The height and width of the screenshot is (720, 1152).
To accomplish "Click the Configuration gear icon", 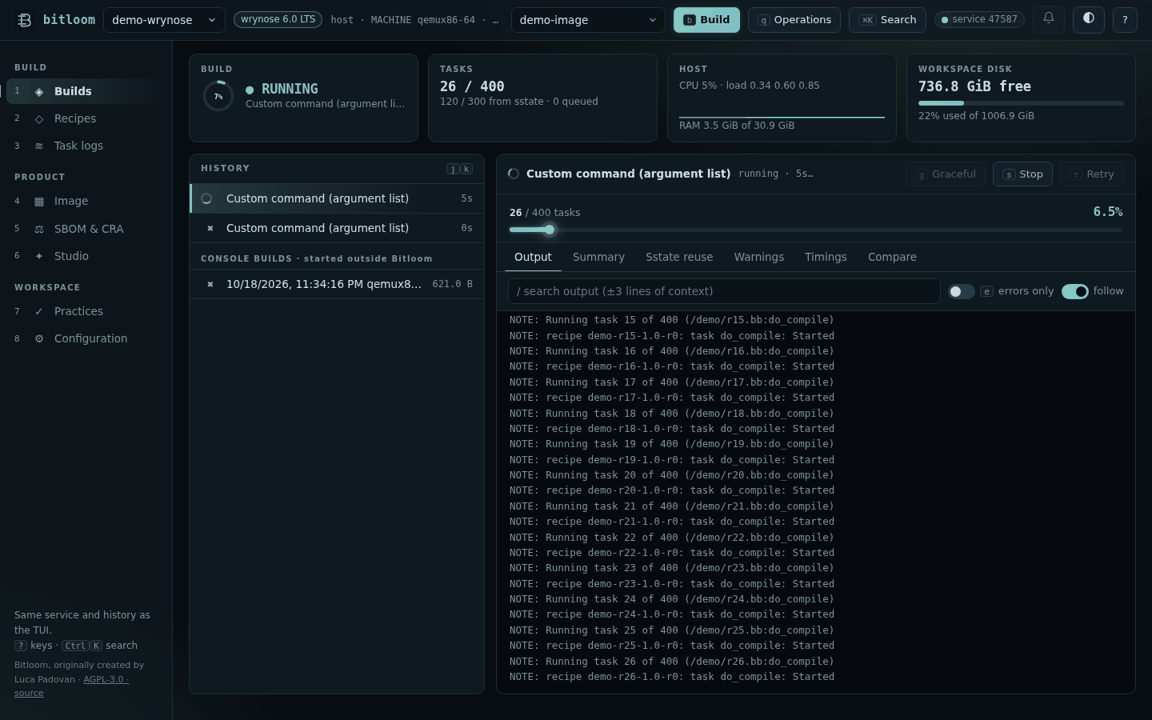I will pos(39,338).
